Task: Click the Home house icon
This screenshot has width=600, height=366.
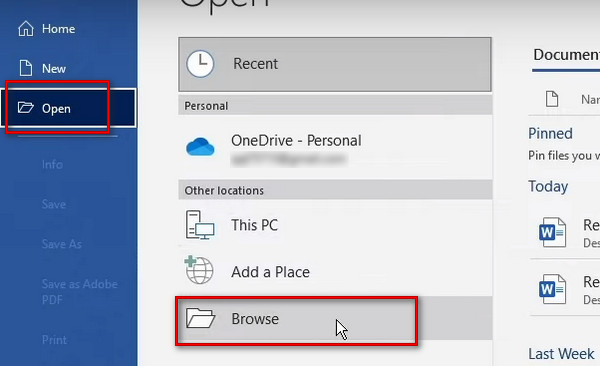Action: [x=26, y=29]
